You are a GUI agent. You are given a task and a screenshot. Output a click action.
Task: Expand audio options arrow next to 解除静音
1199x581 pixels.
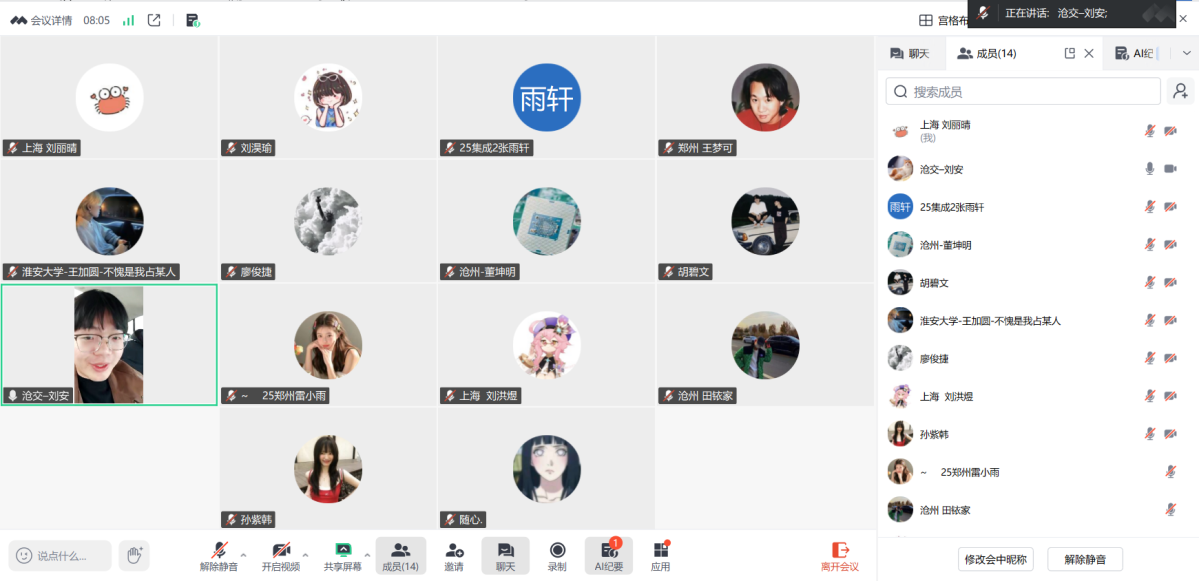[244, 555]
